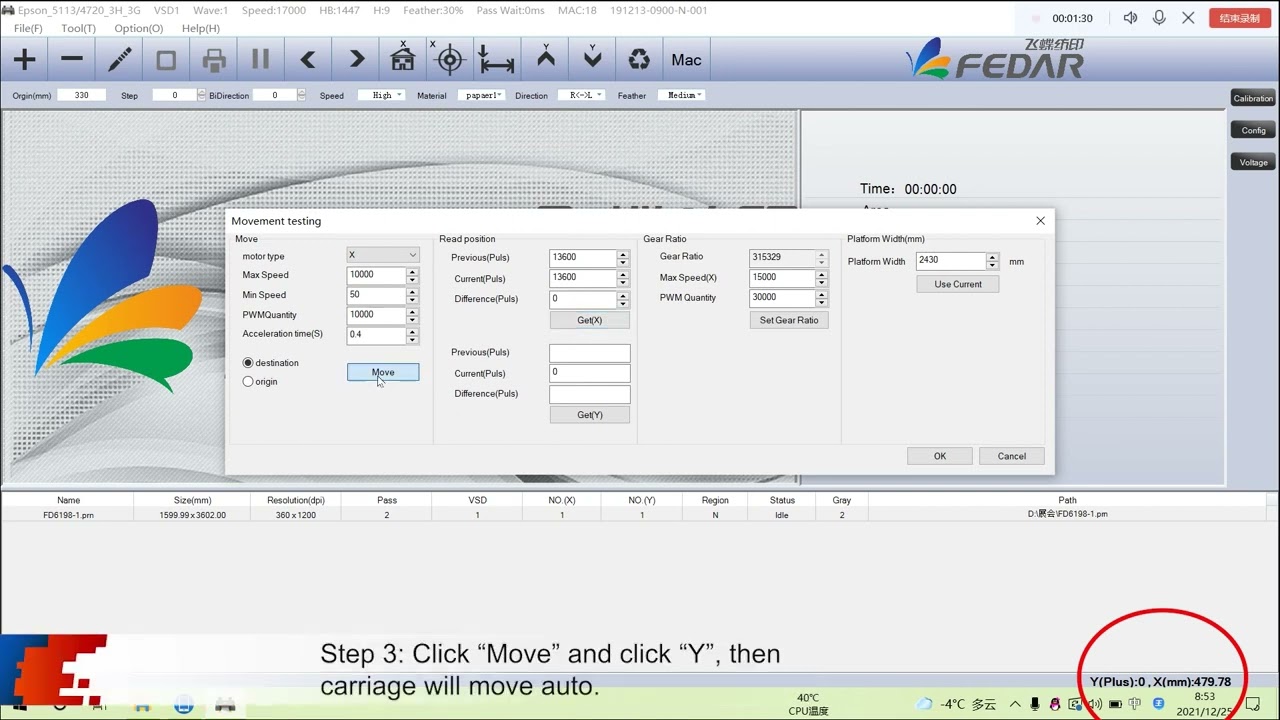Click the plus add job toolbar icon
1280x720 pixels.
point(24,60)
